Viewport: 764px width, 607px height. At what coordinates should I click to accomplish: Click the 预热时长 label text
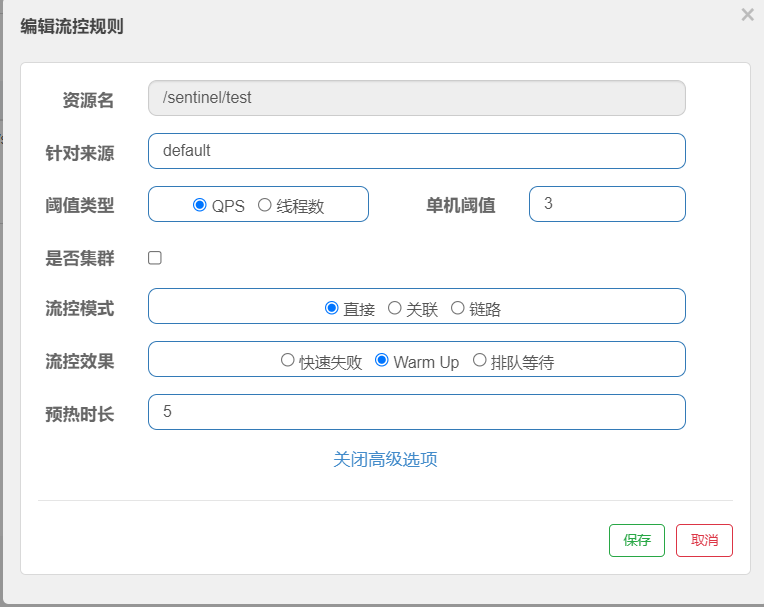(80, 413)
